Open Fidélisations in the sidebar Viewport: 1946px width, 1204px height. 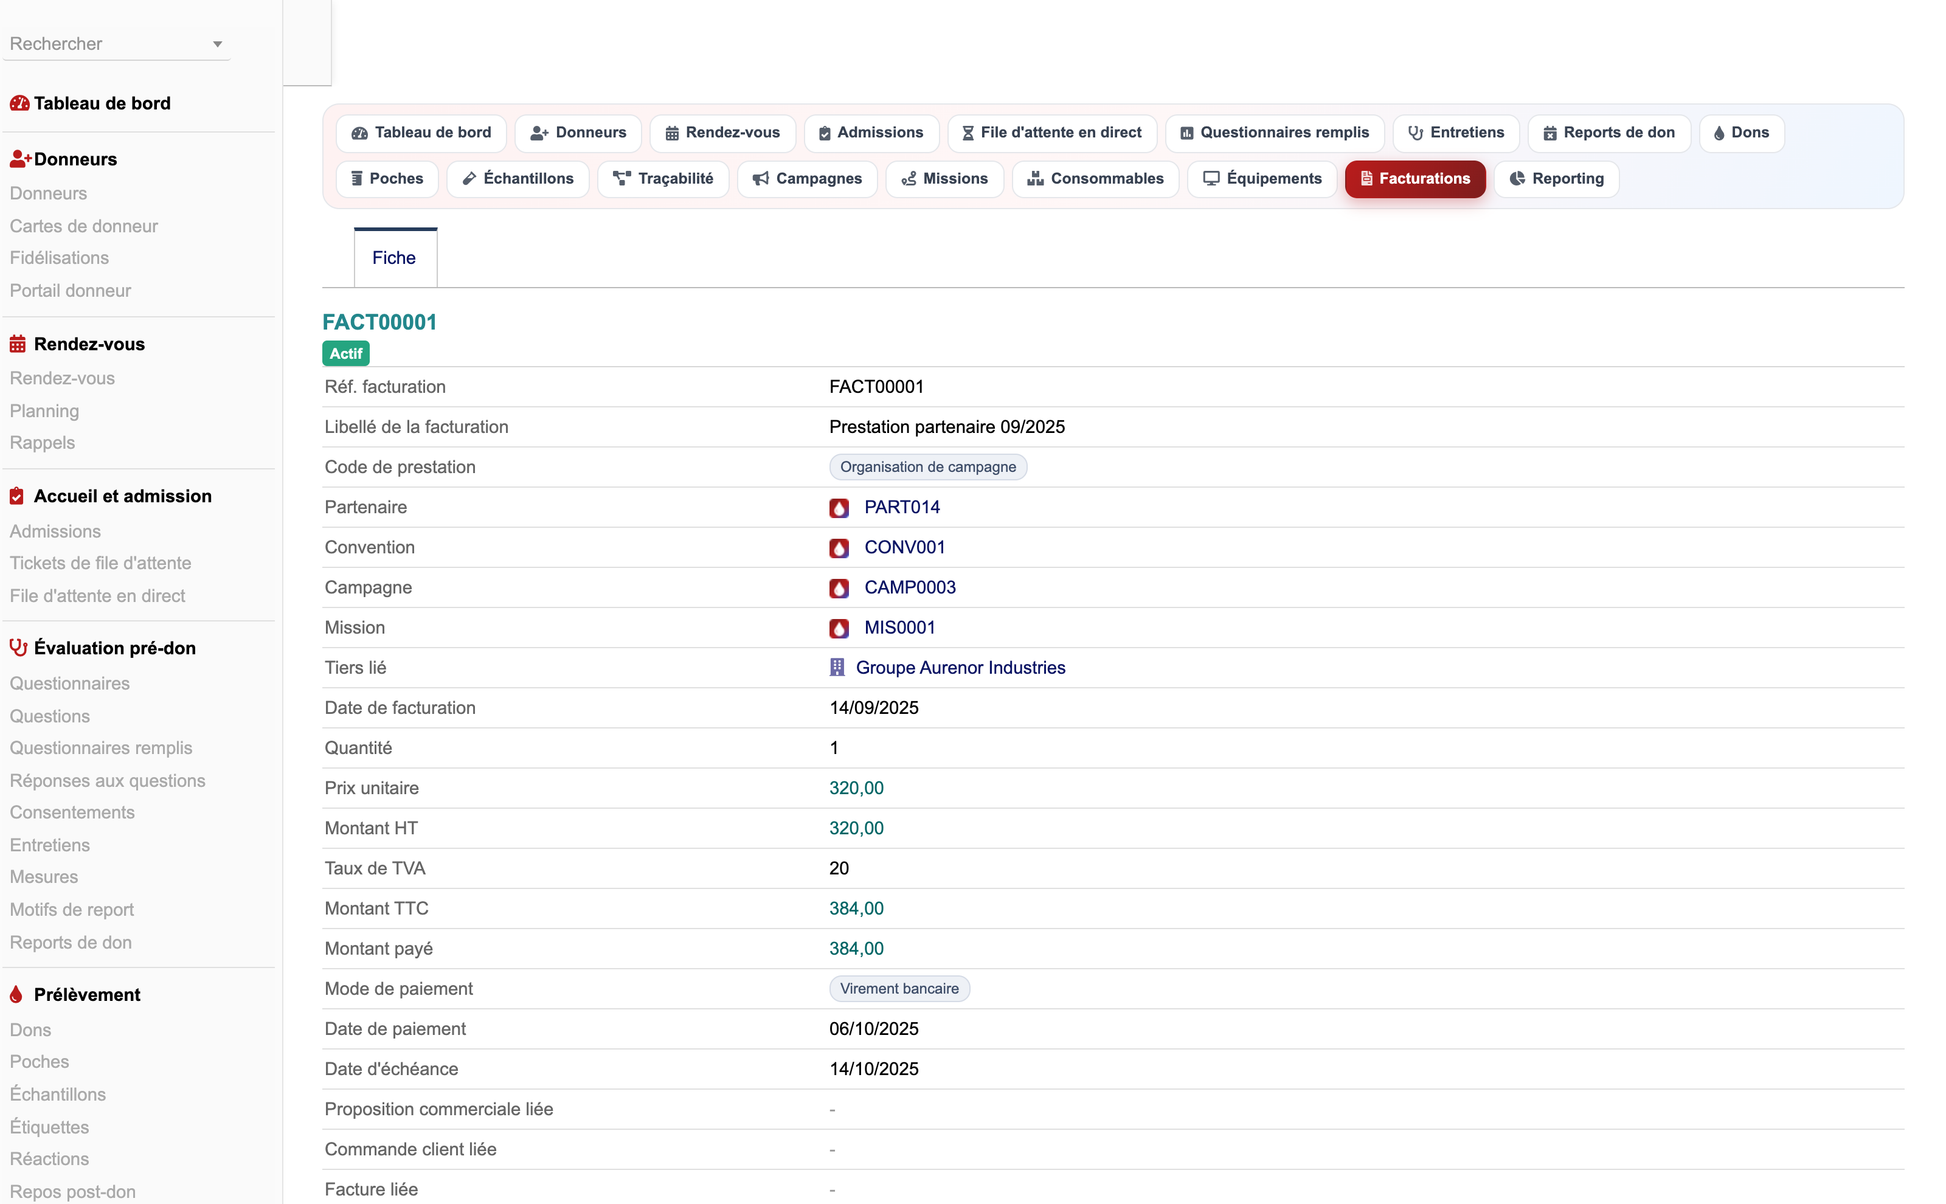coord(59,258)
